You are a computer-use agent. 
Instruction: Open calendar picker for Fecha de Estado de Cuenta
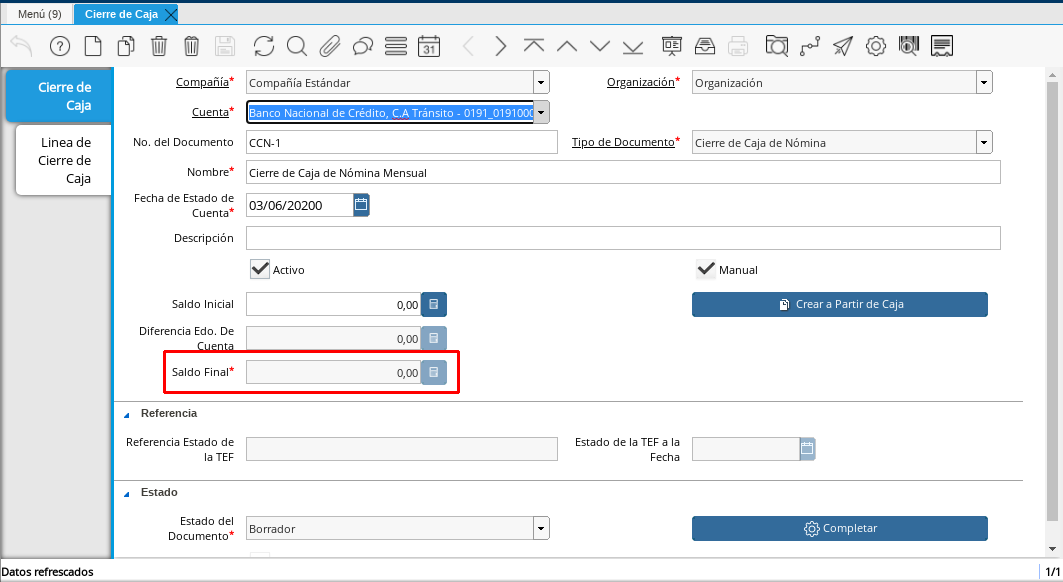pyautogui.click(x=361, y=205)
